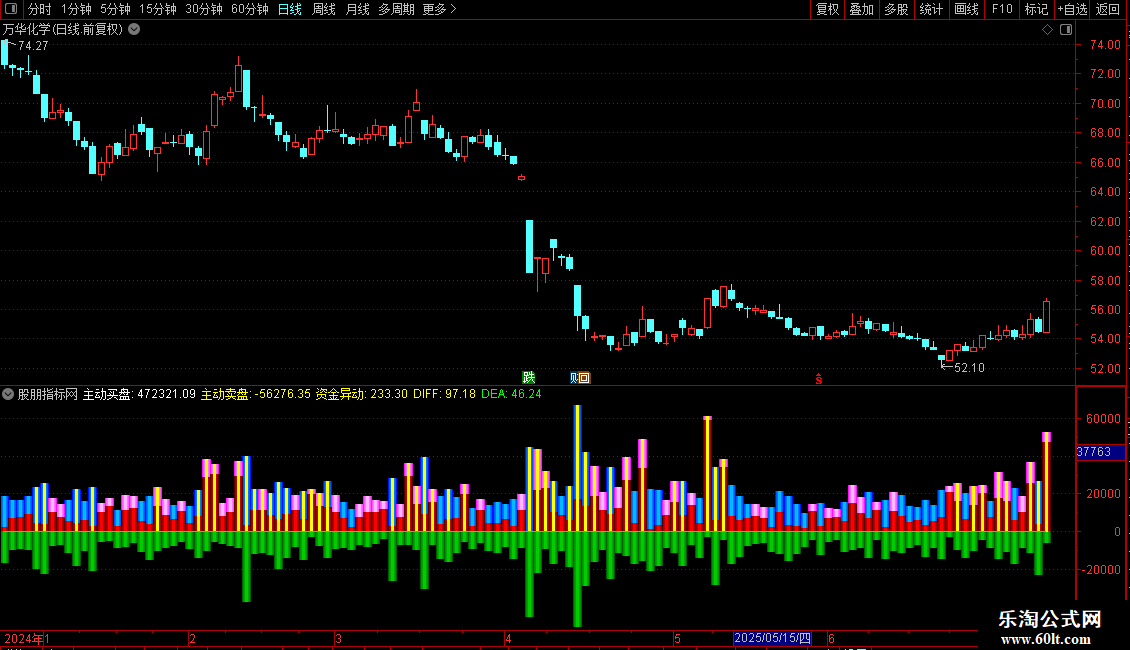Viewport: 1130px width, 650px height.
Task: Click the 股朋指标网 indicator name
Action: 48,394
